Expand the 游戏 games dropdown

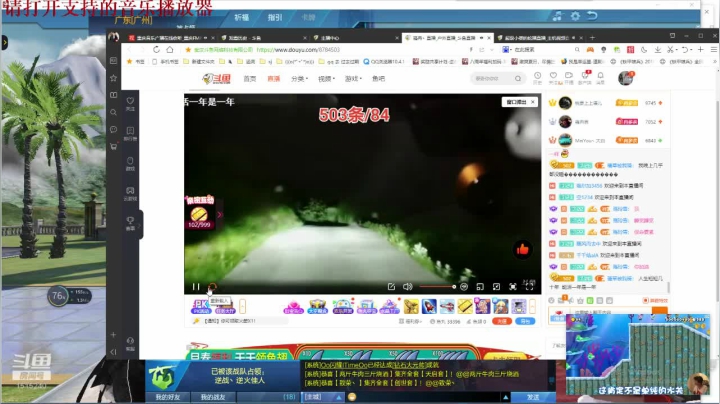tap(353, 79)
